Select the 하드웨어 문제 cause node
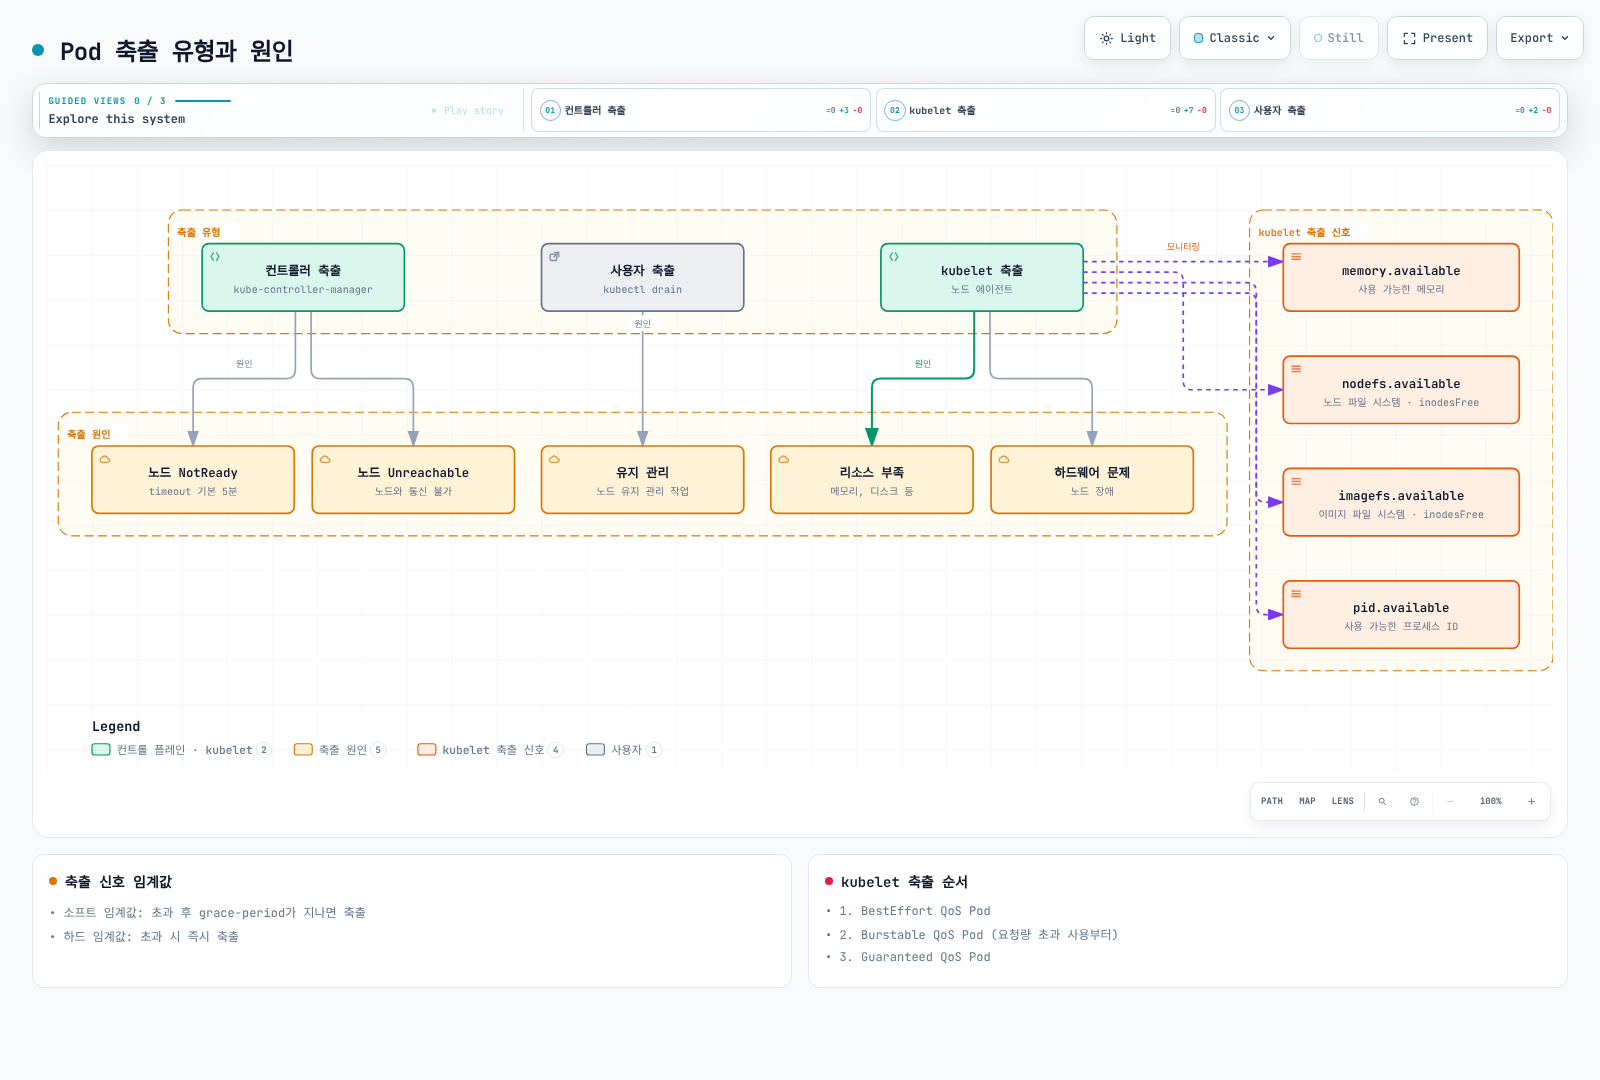 coord(1092,480)
